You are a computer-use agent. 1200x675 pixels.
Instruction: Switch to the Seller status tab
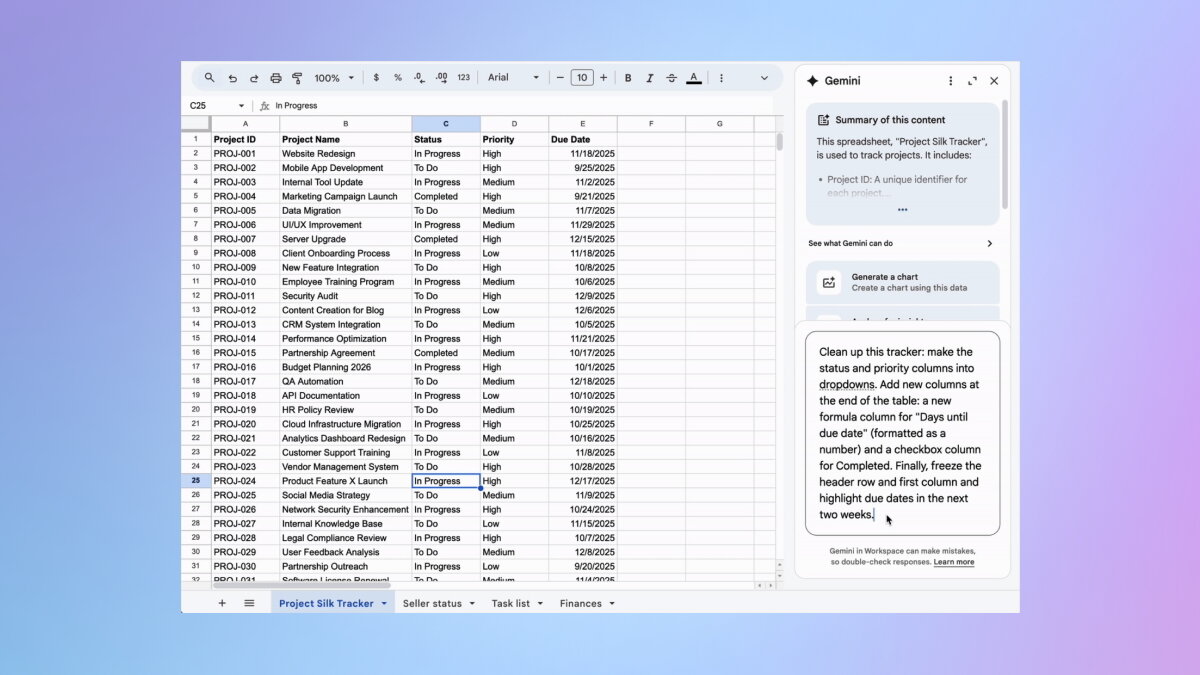(x=432, y=603)
